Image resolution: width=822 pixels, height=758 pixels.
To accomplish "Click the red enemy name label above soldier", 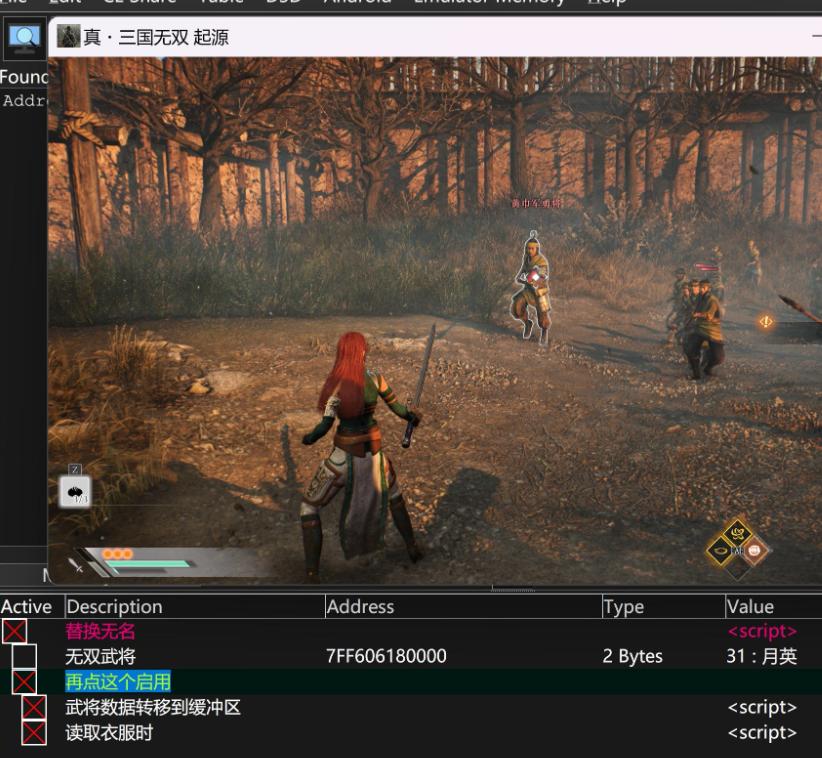I will [x=536, y=203].
